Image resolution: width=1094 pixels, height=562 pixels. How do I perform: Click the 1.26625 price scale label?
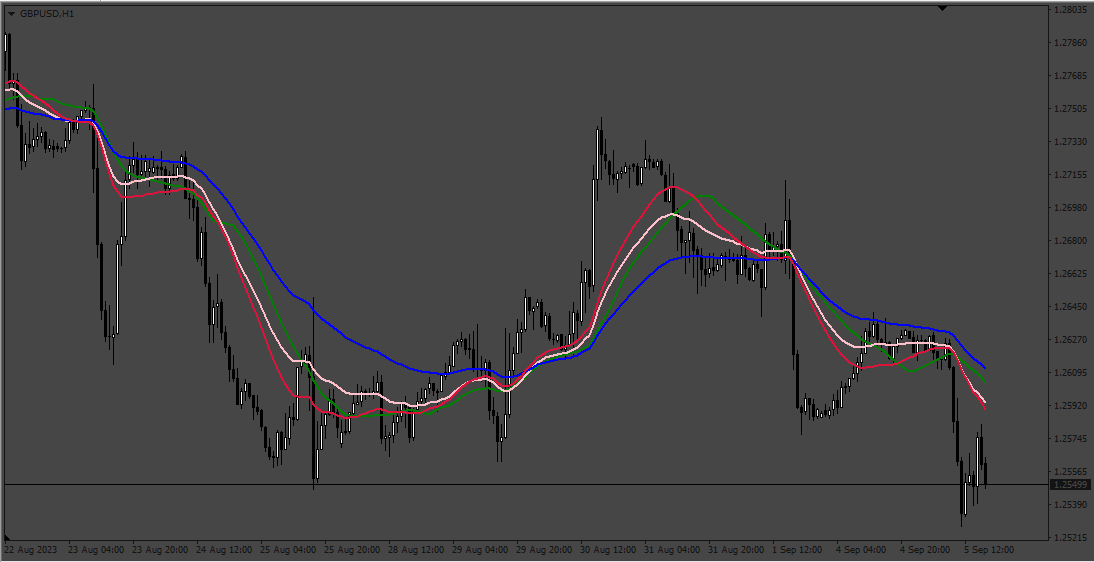(x=1071, y=274)
